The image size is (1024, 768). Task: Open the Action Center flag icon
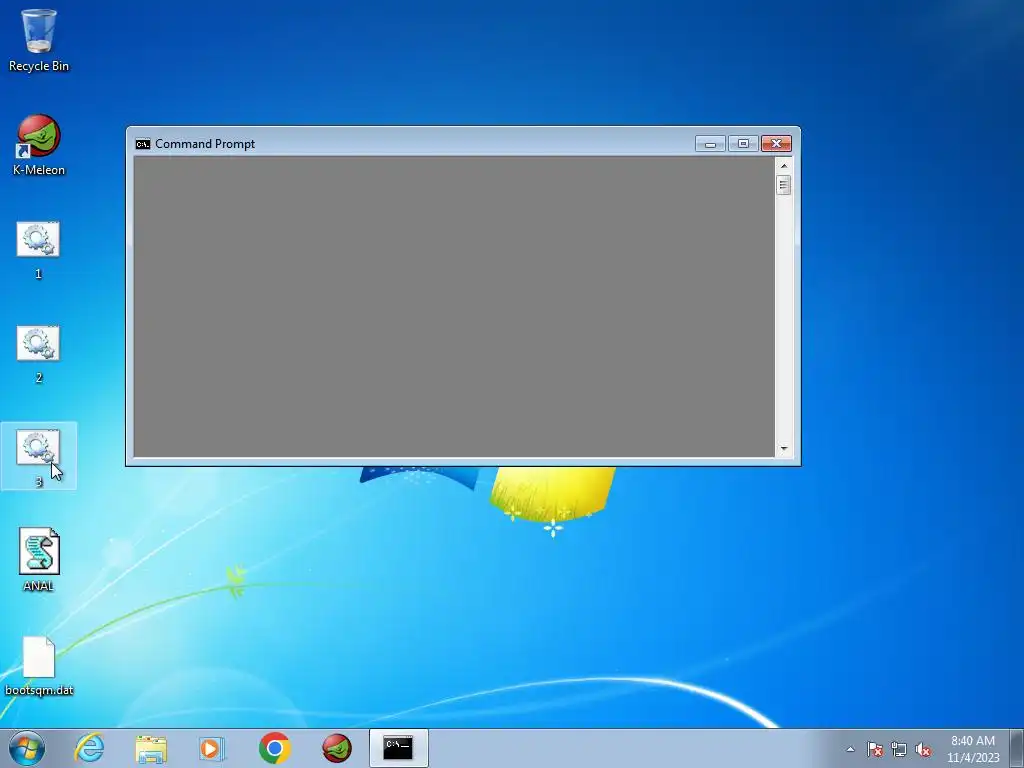point(874,749)
